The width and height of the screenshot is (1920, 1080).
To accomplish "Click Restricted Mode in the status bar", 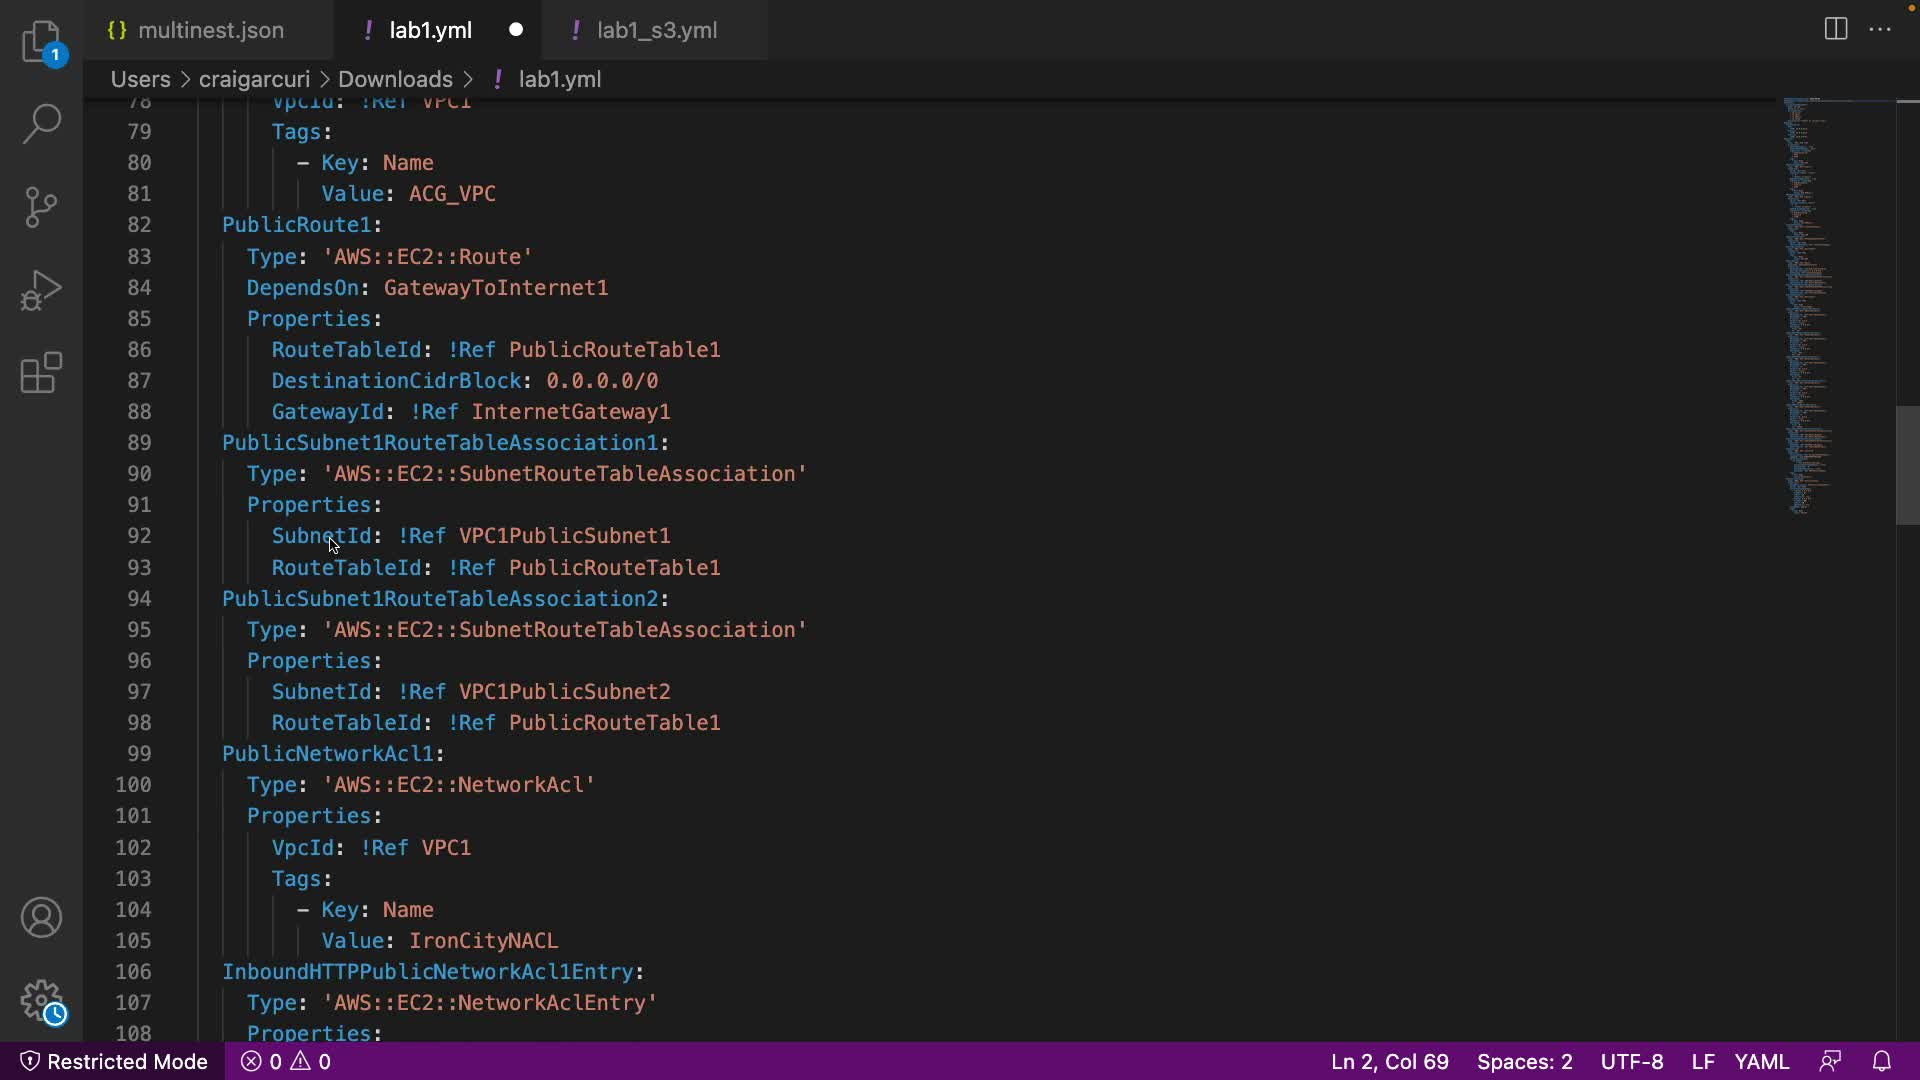I will (114, 1061).
